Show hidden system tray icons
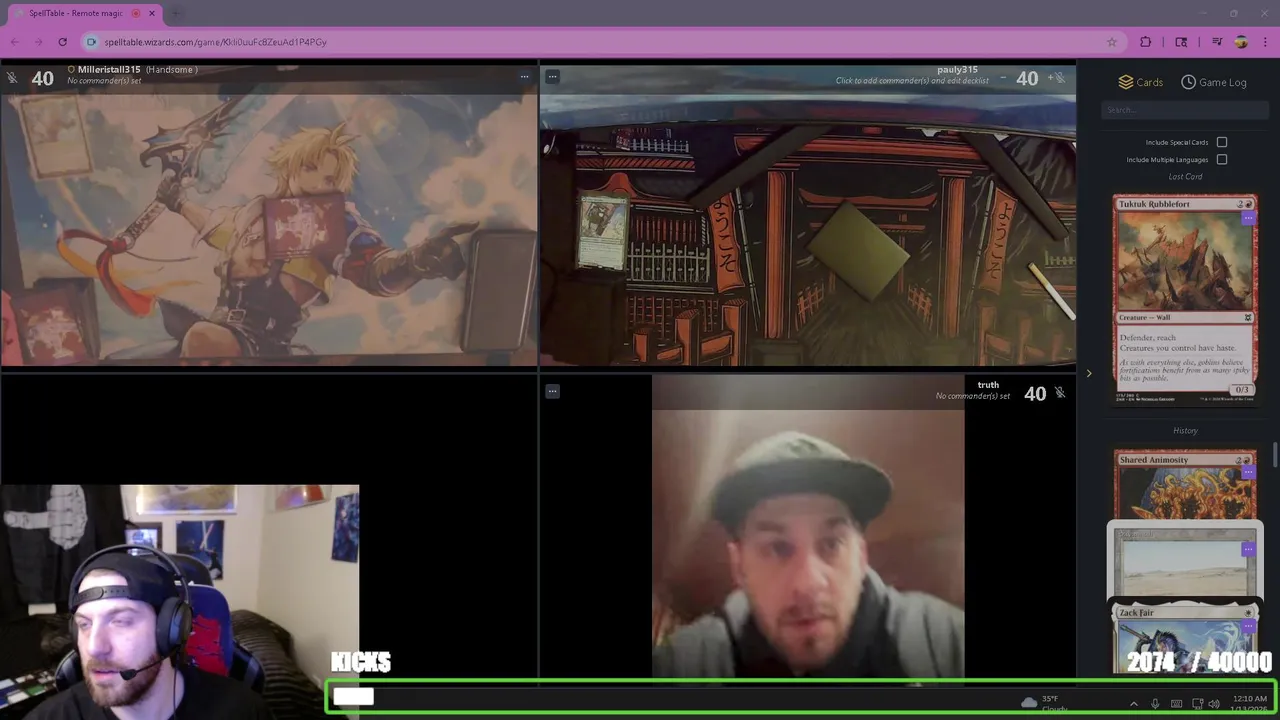Viewport: 1280px width, 720px height. click(x=1133, y=704)
